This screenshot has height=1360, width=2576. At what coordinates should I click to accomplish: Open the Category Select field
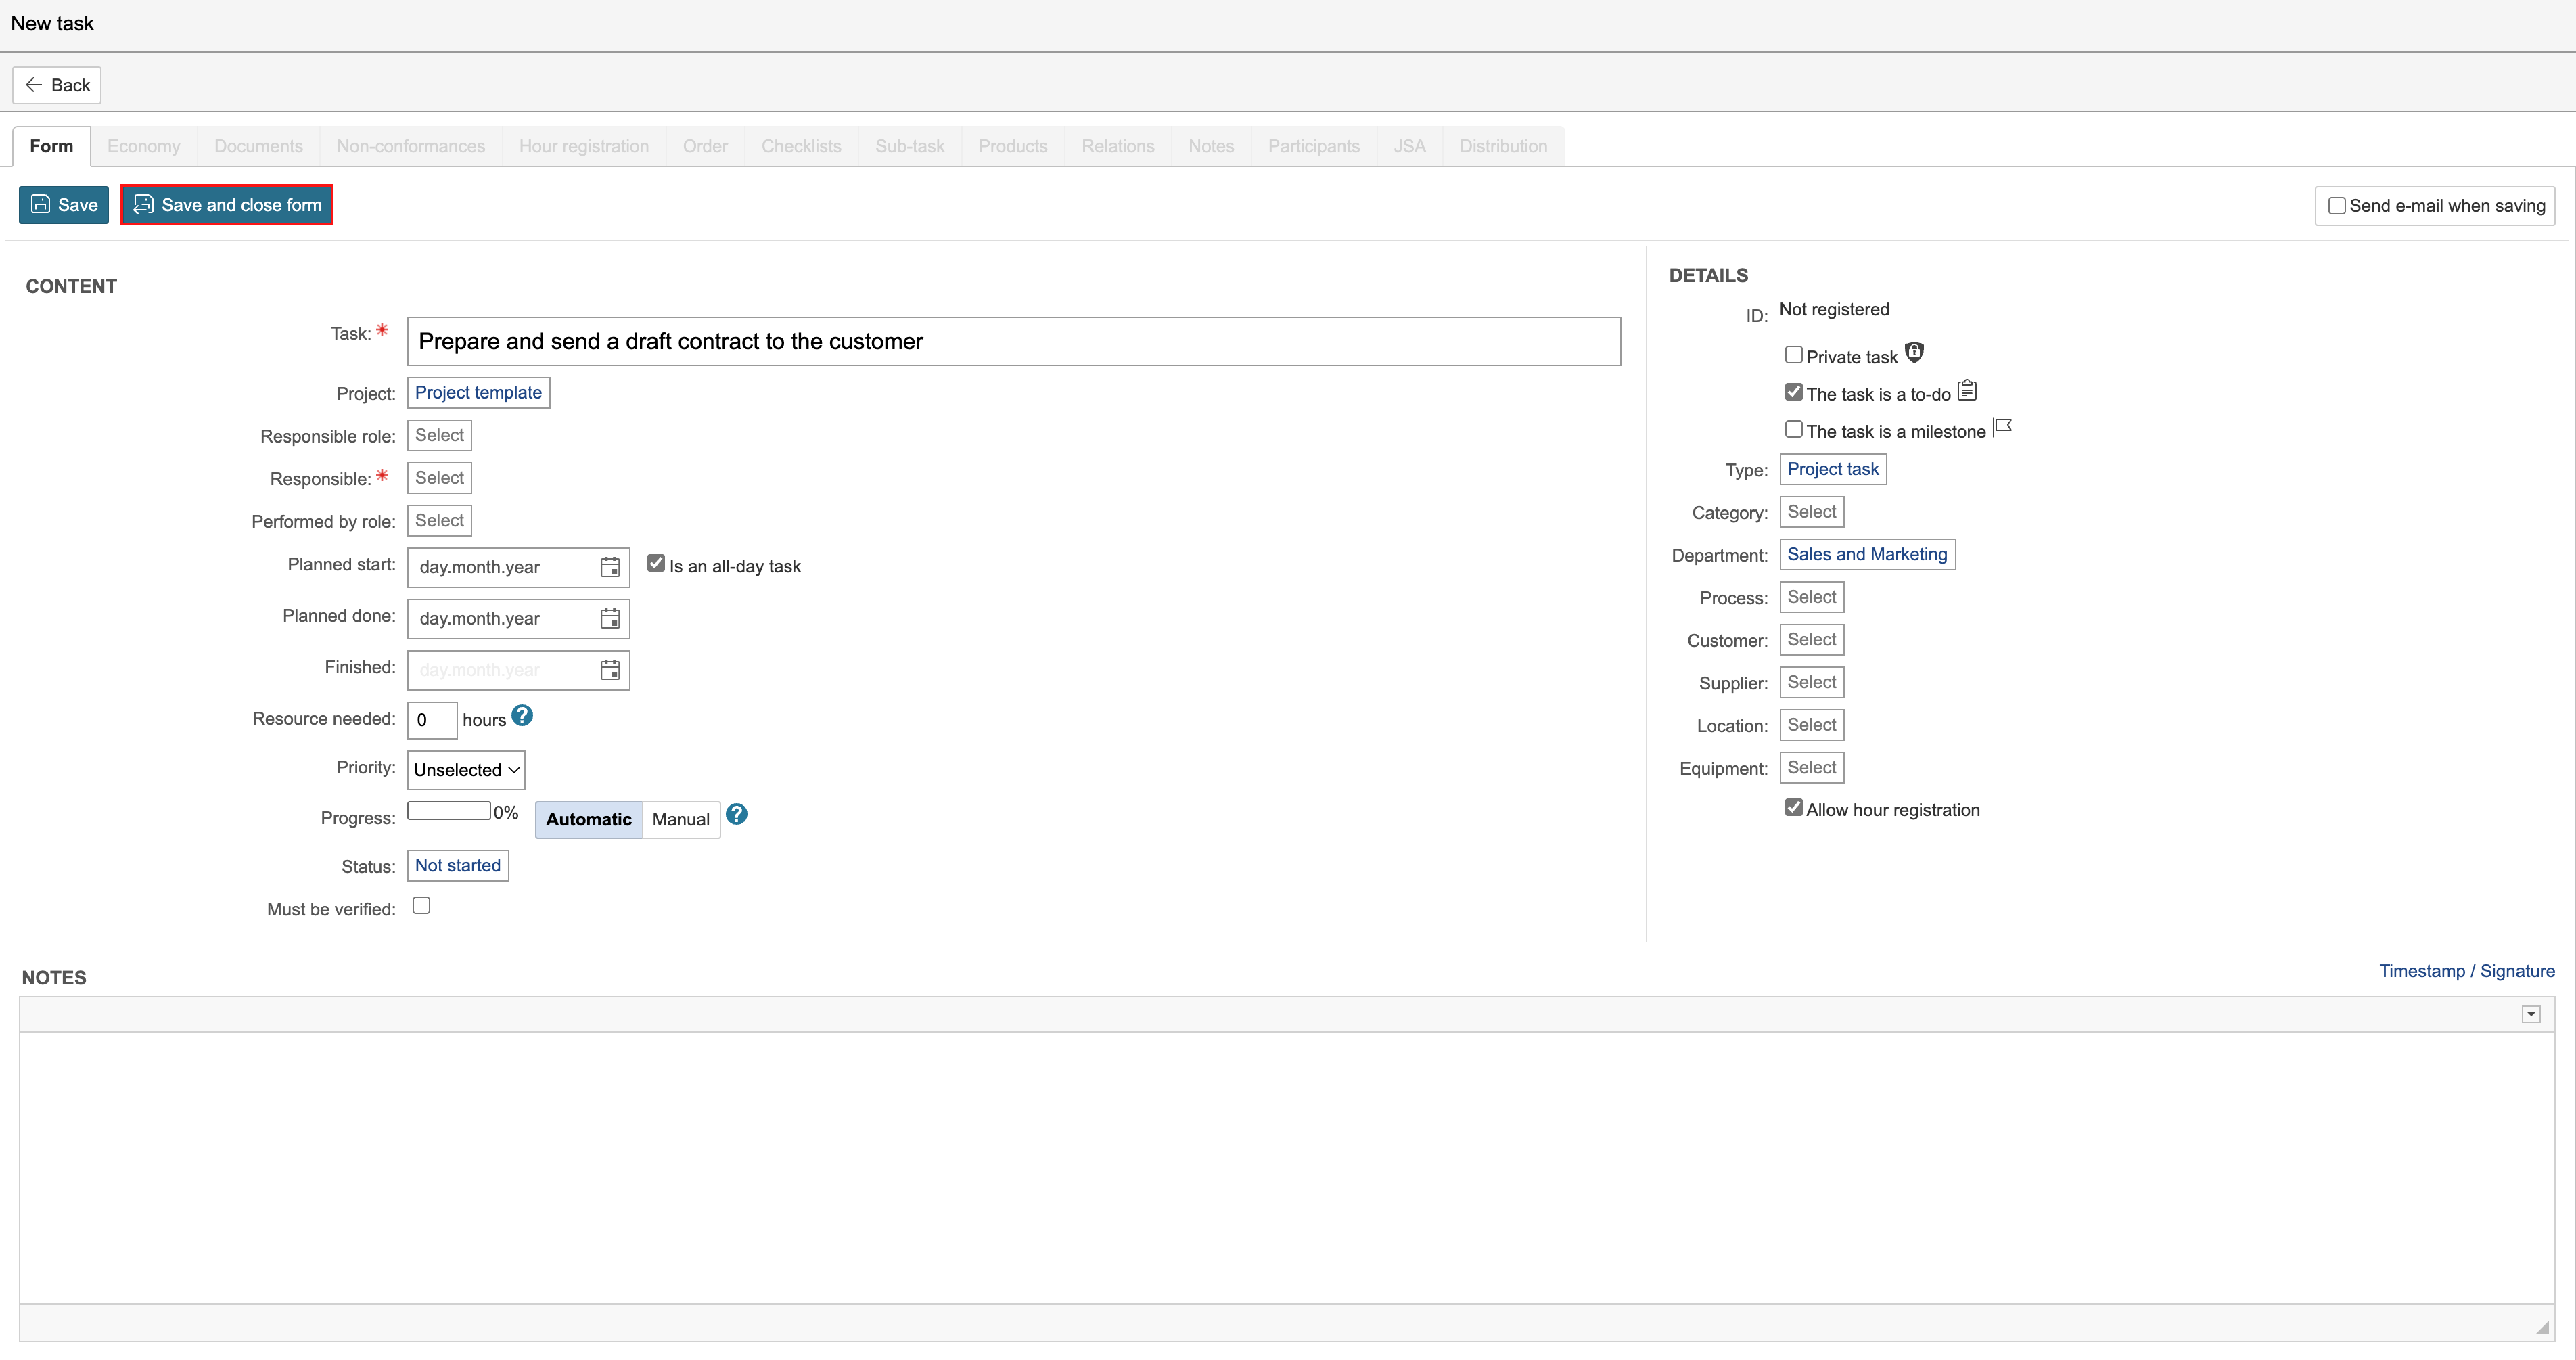(1811, 511)
